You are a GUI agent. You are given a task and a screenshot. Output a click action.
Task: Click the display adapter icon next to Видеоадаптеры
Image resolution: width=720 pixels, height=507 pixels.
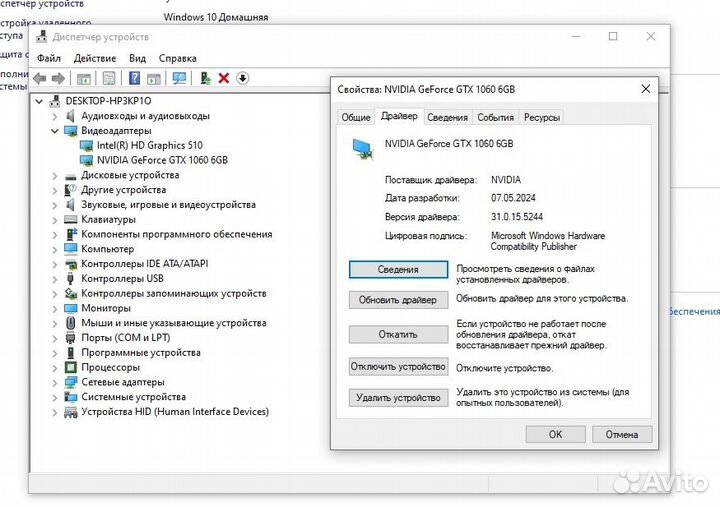[x=71, y=131]
